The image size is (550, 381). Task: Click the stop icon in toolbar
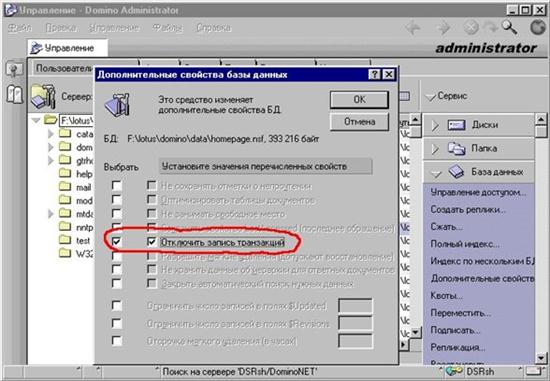coord(471,27)
